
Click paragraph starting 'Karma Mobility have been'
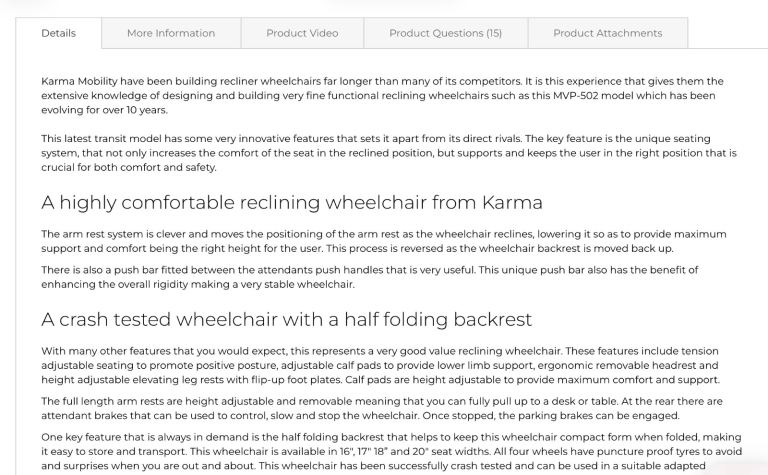pyautogui.click(x=382, y=95)
